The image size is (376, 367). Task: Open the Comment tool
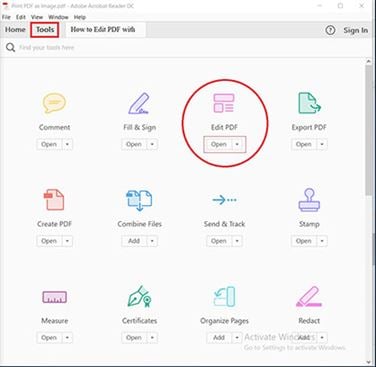pyautogui.click(x=49, y=144)
